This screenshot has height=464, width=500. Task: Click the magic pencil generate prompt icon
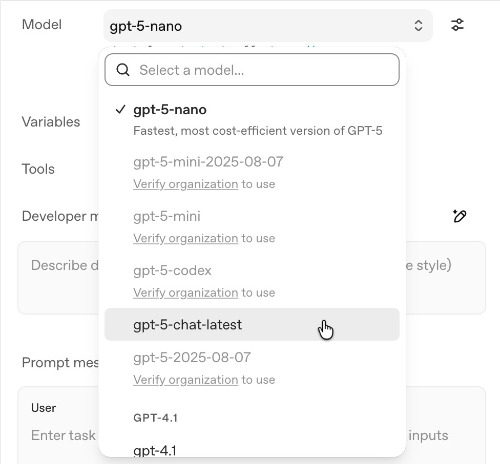click(x=460, y=216)
